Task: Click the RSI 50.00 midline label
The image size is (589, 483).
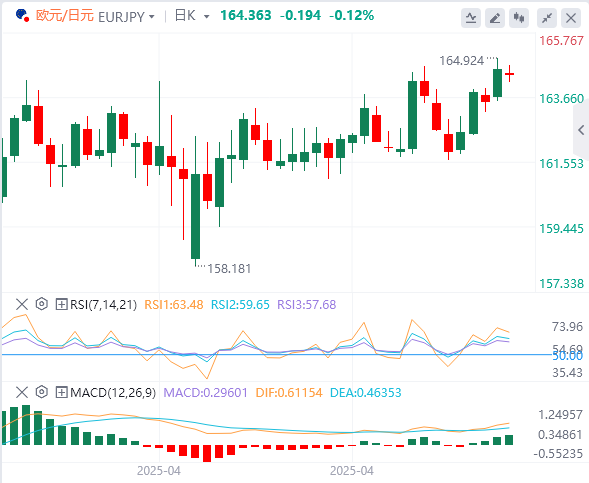Action: [567, 356]
